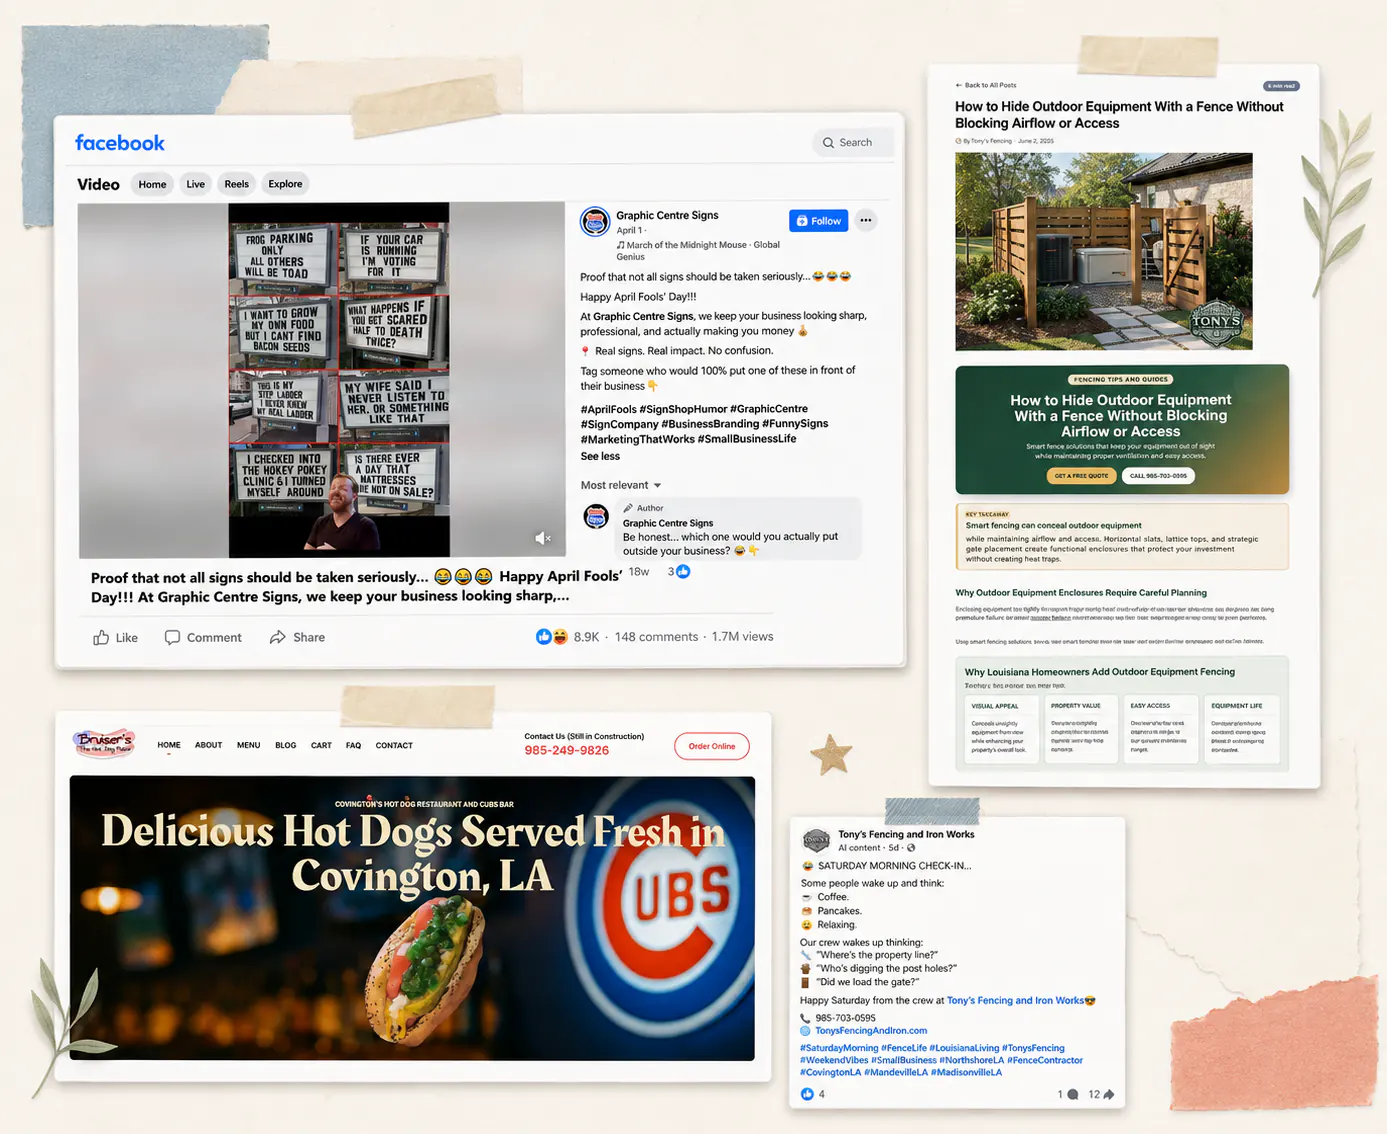Open CONTACT in Bruiser's navigation
Image resolution: width=1387 pixels, height=1134 pixels.
point(394,745)
